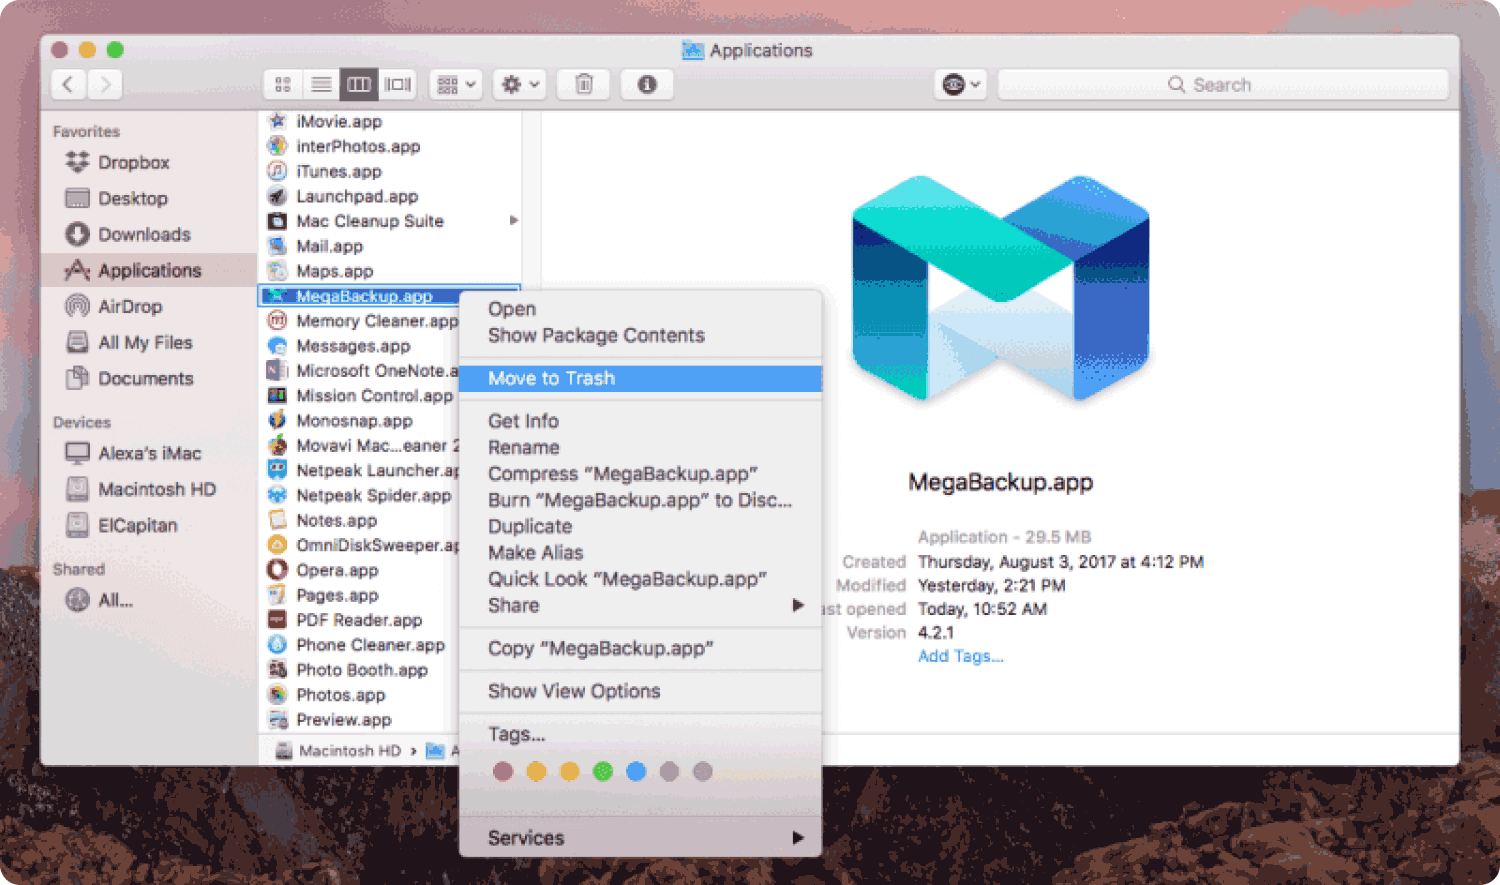The height and width of the screenshot is (885, 1500).
Task: Select Macintosh HD under Devices
Action: tap(156, 489)
